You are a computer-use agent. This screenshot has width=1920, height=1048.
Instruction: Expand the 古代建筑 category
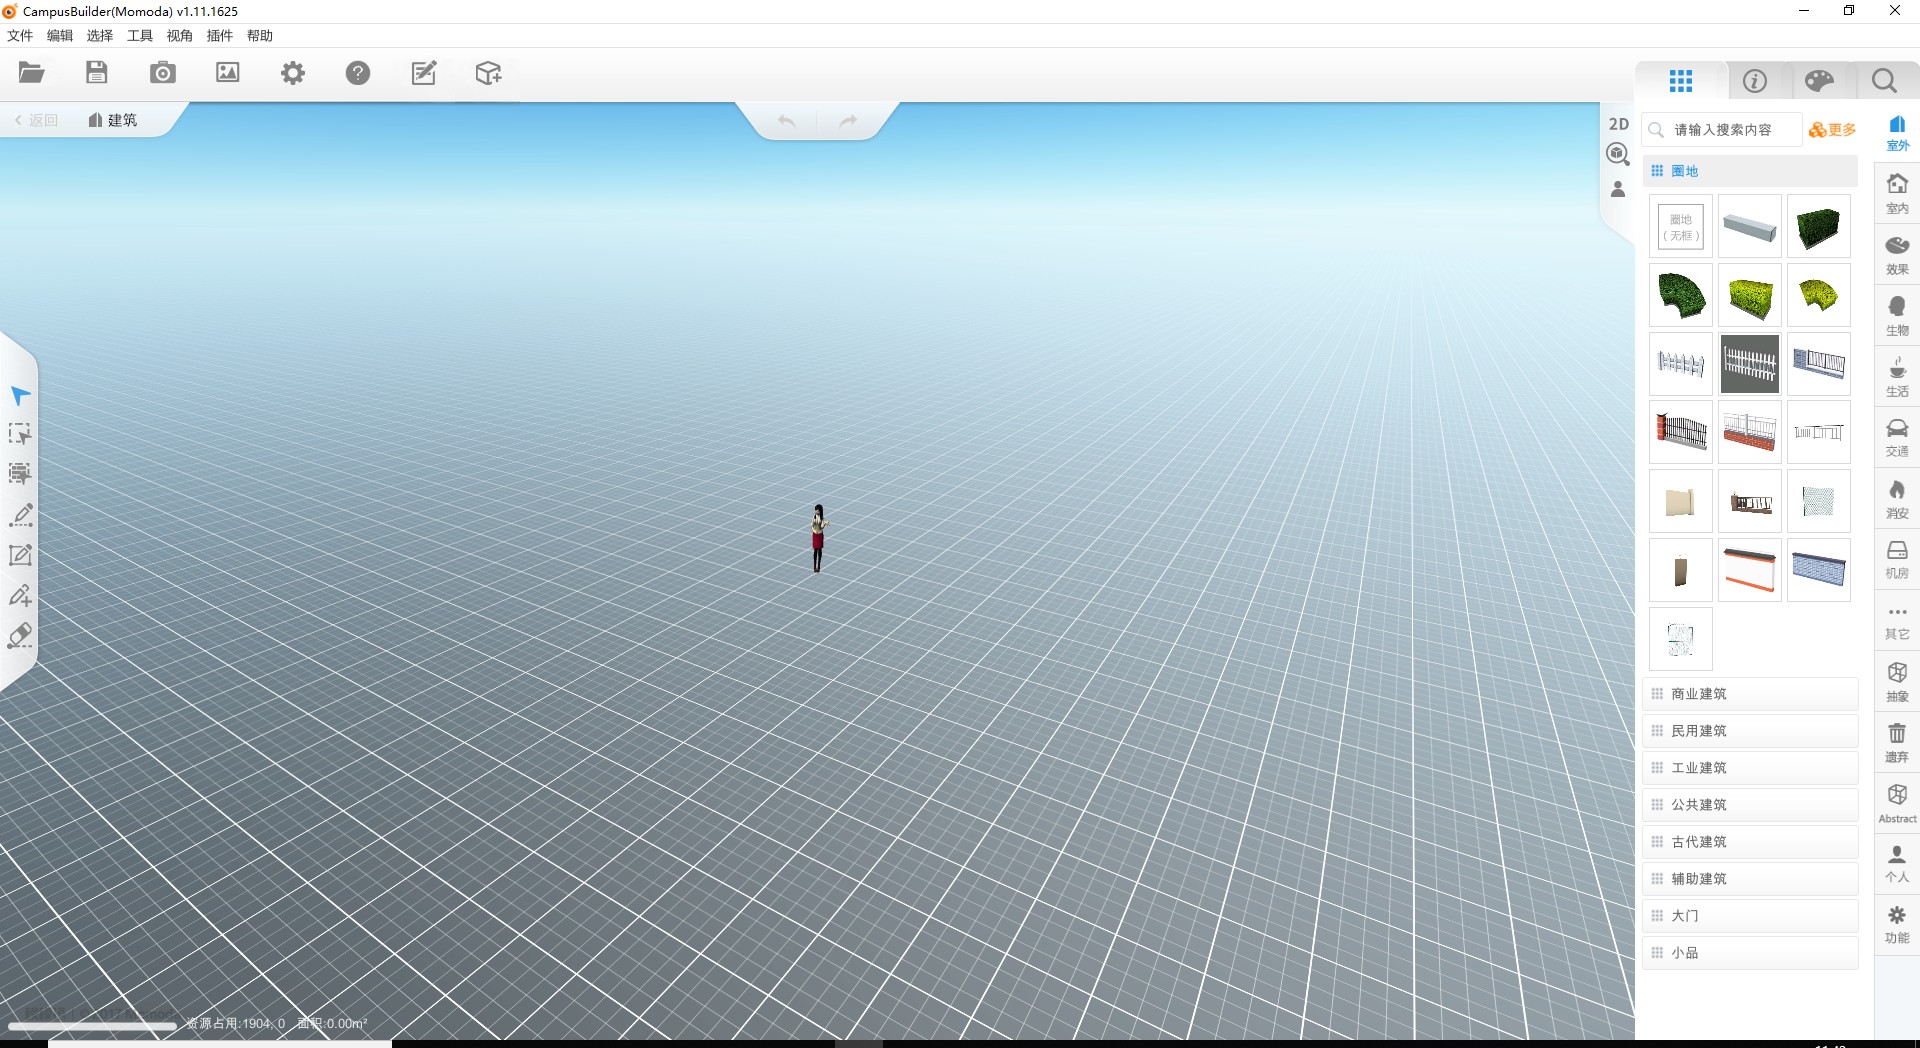pos(1750,842)
